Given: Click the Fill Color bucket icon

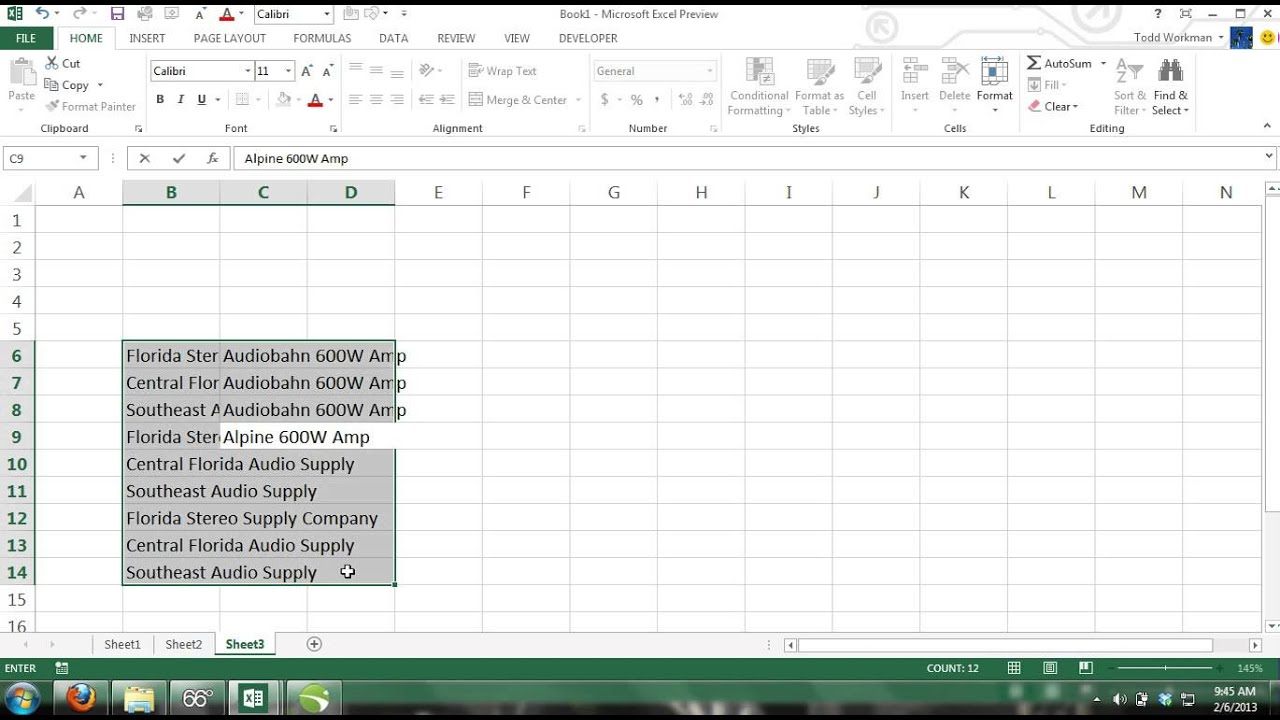Looking at the screenshot, I should (284, 100).
